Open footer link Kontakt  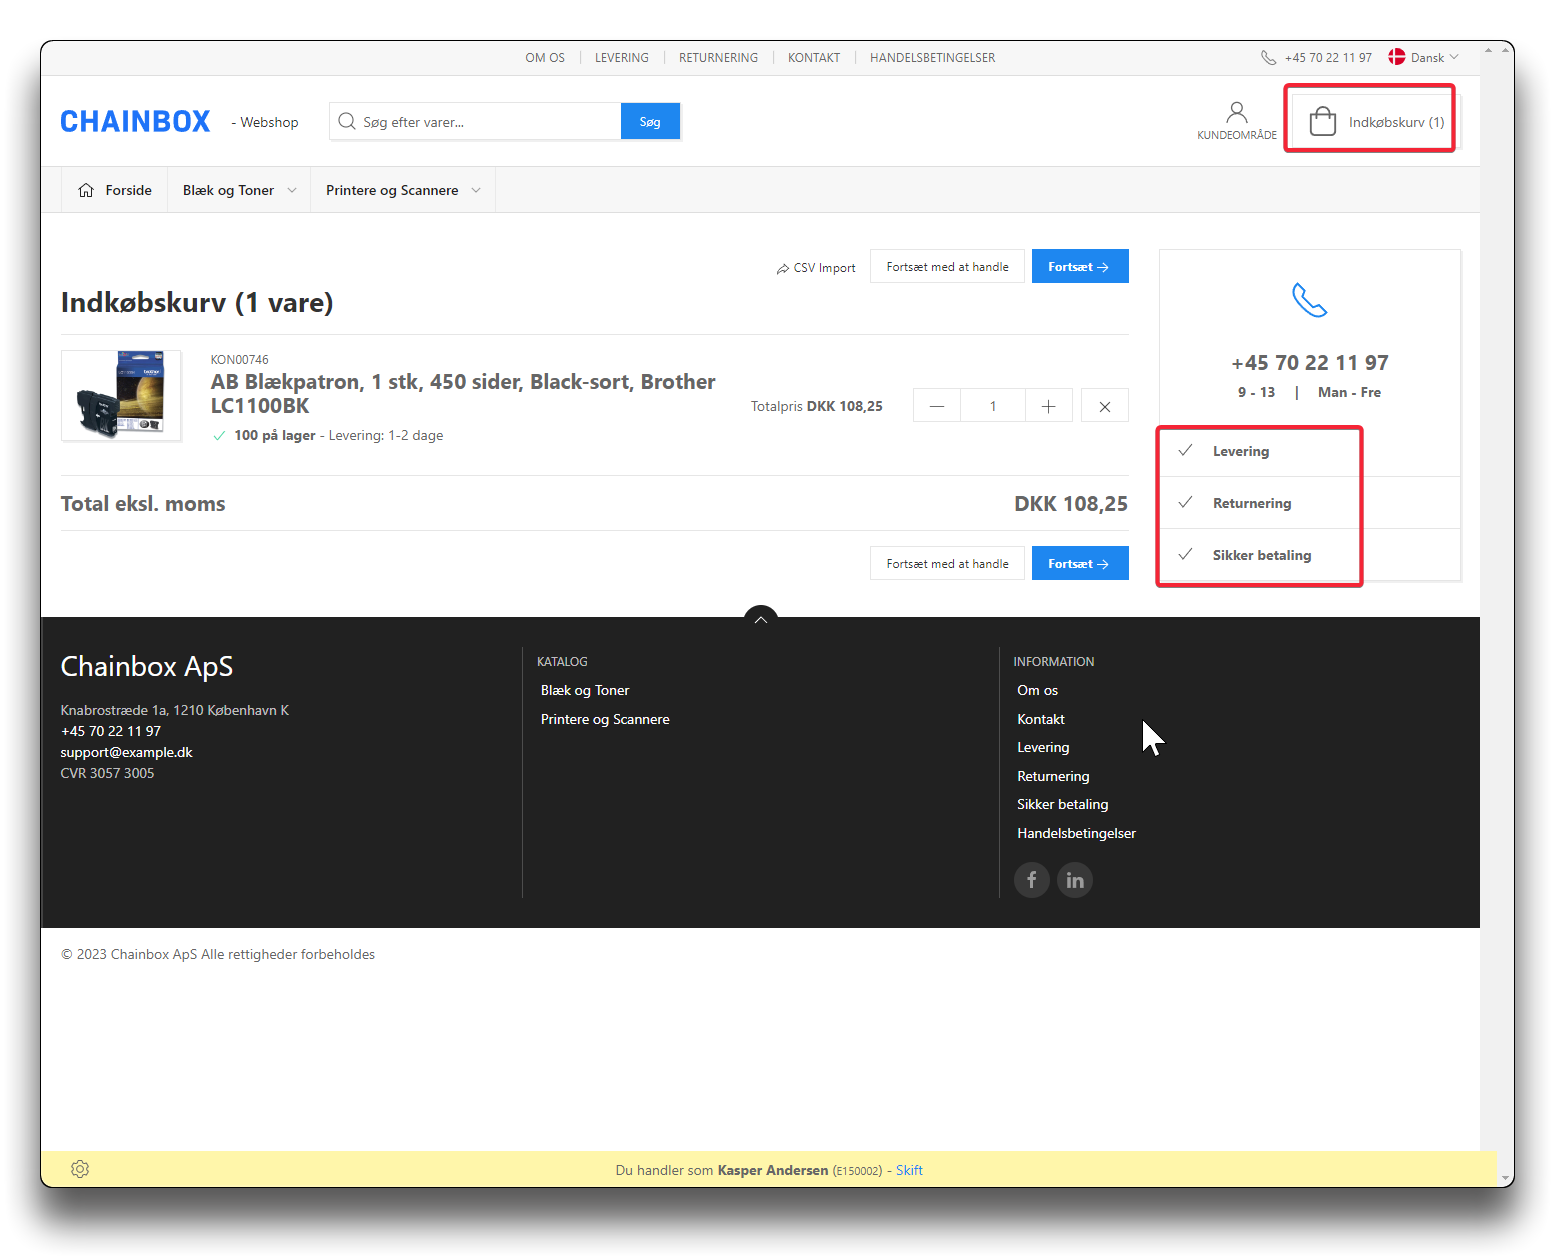point(1041,719)
